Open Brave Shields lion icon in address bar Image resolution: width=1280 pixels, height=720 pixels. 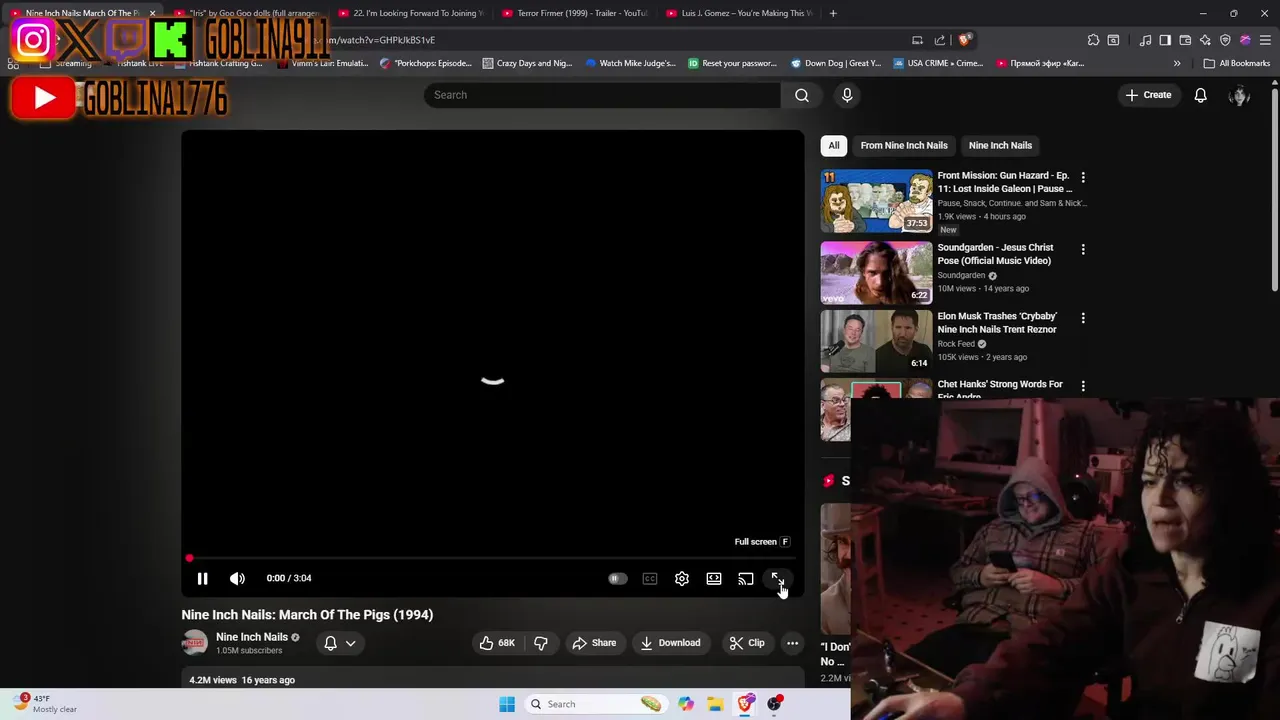[964, 40]
